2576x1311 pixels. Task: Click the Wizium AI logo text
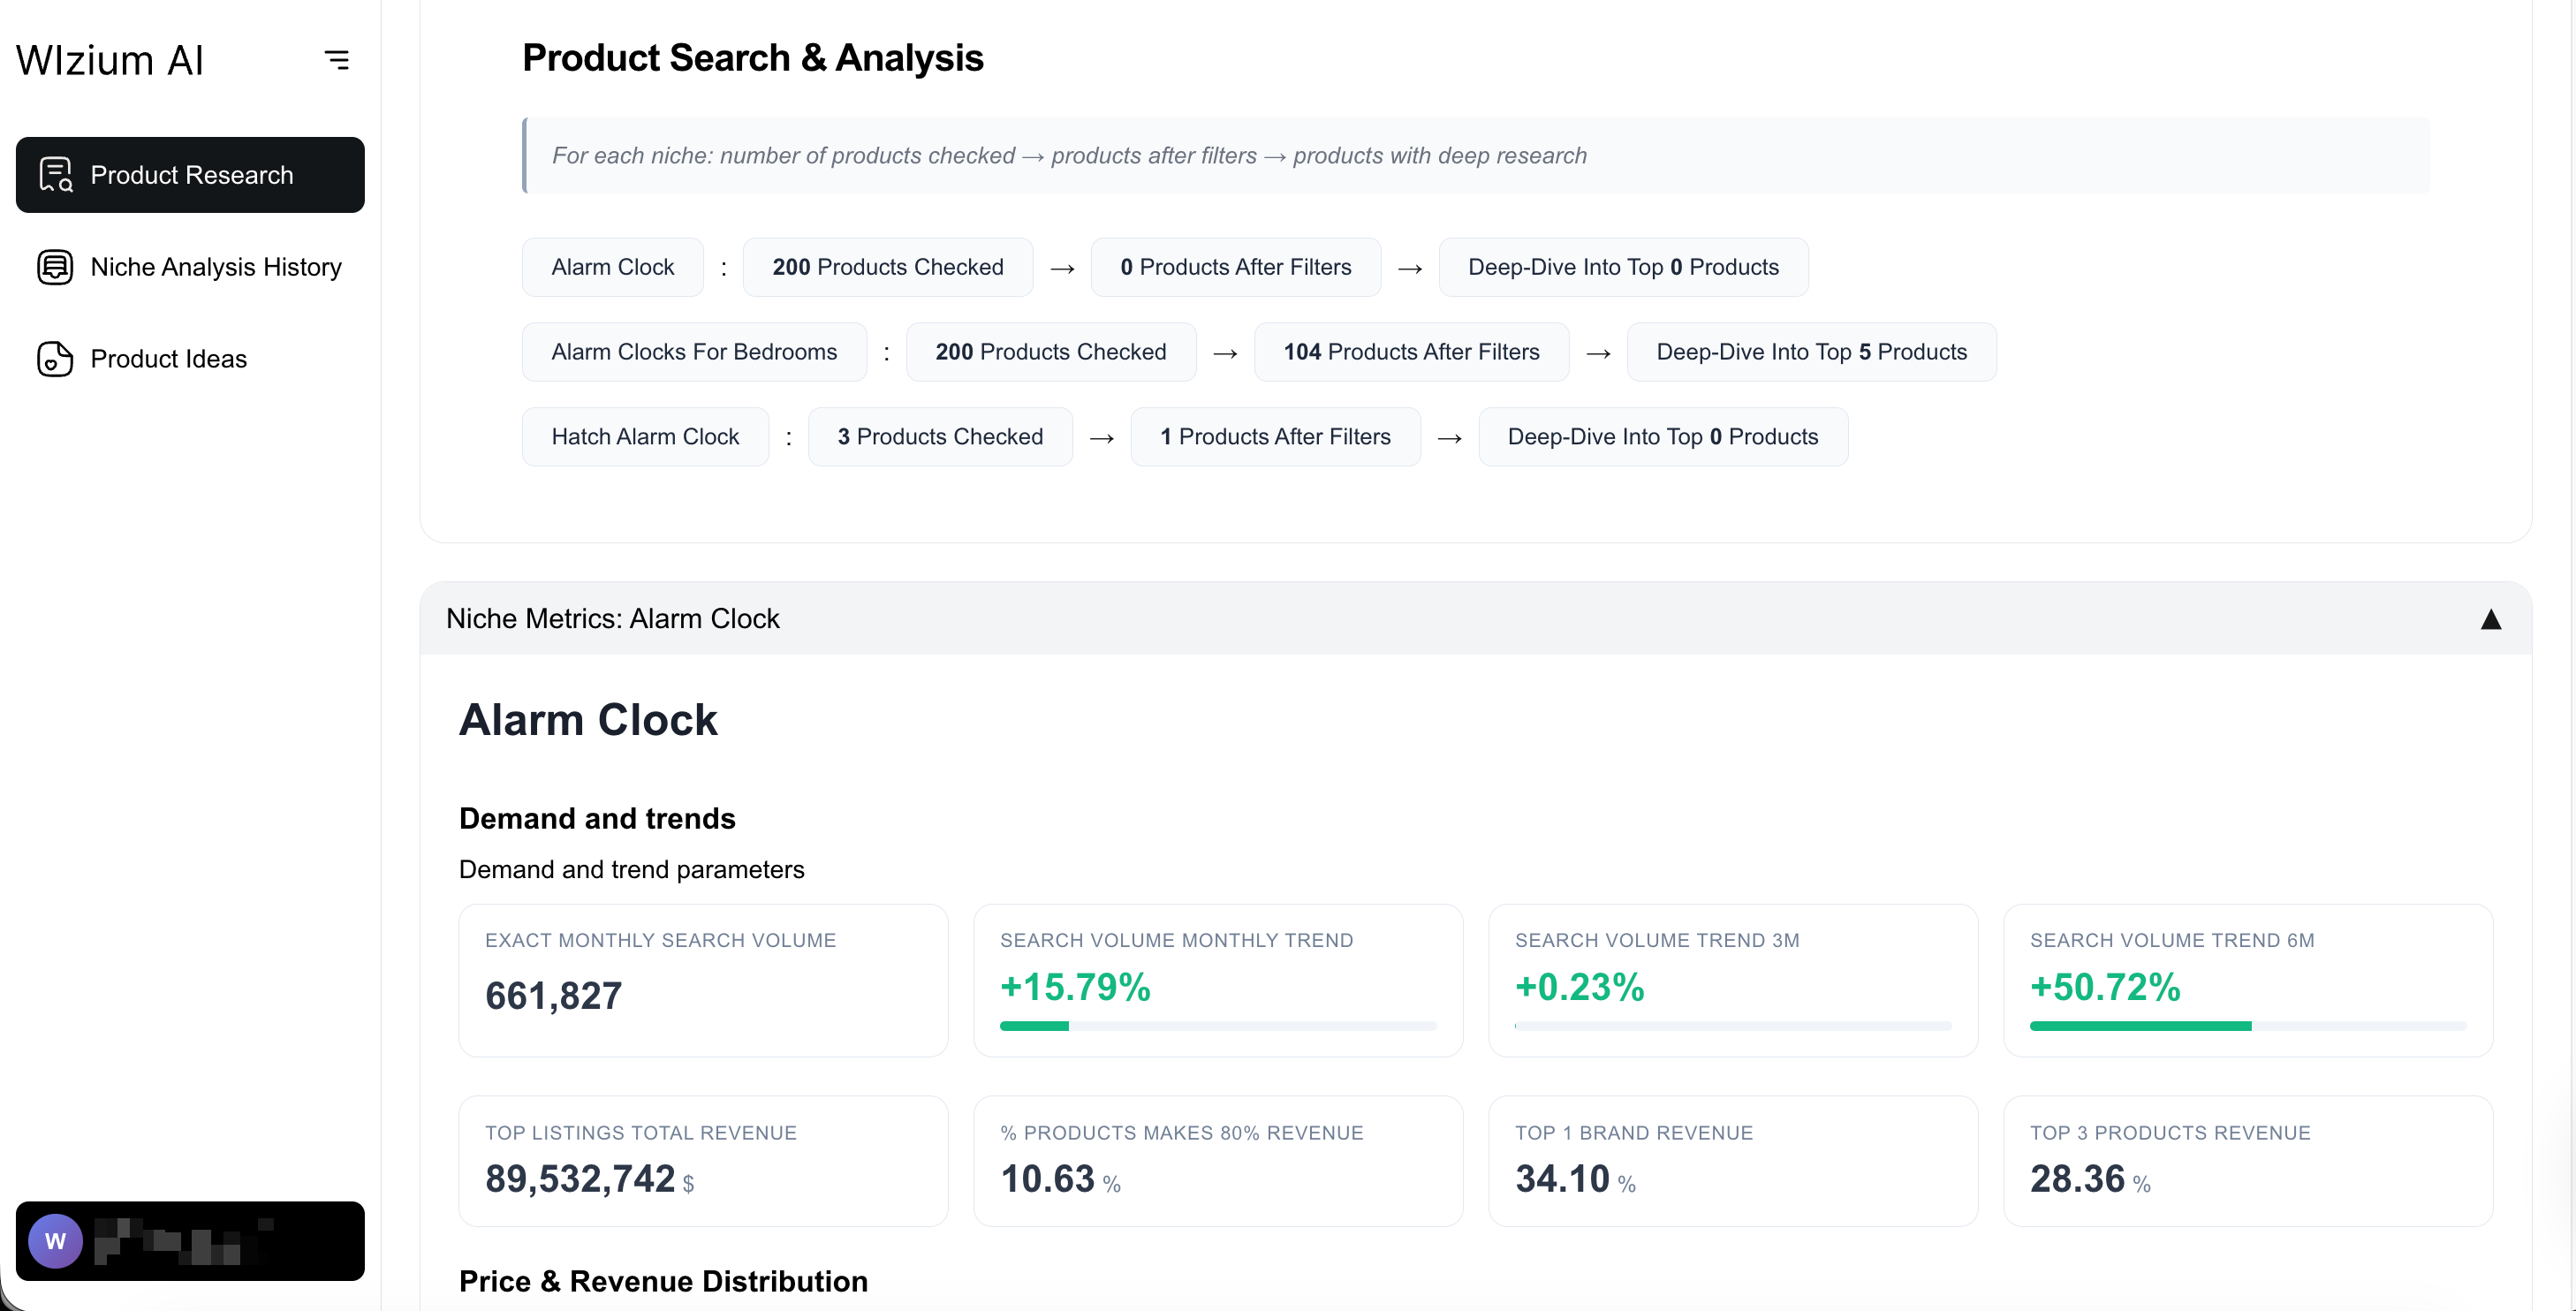tap(110, 60)
